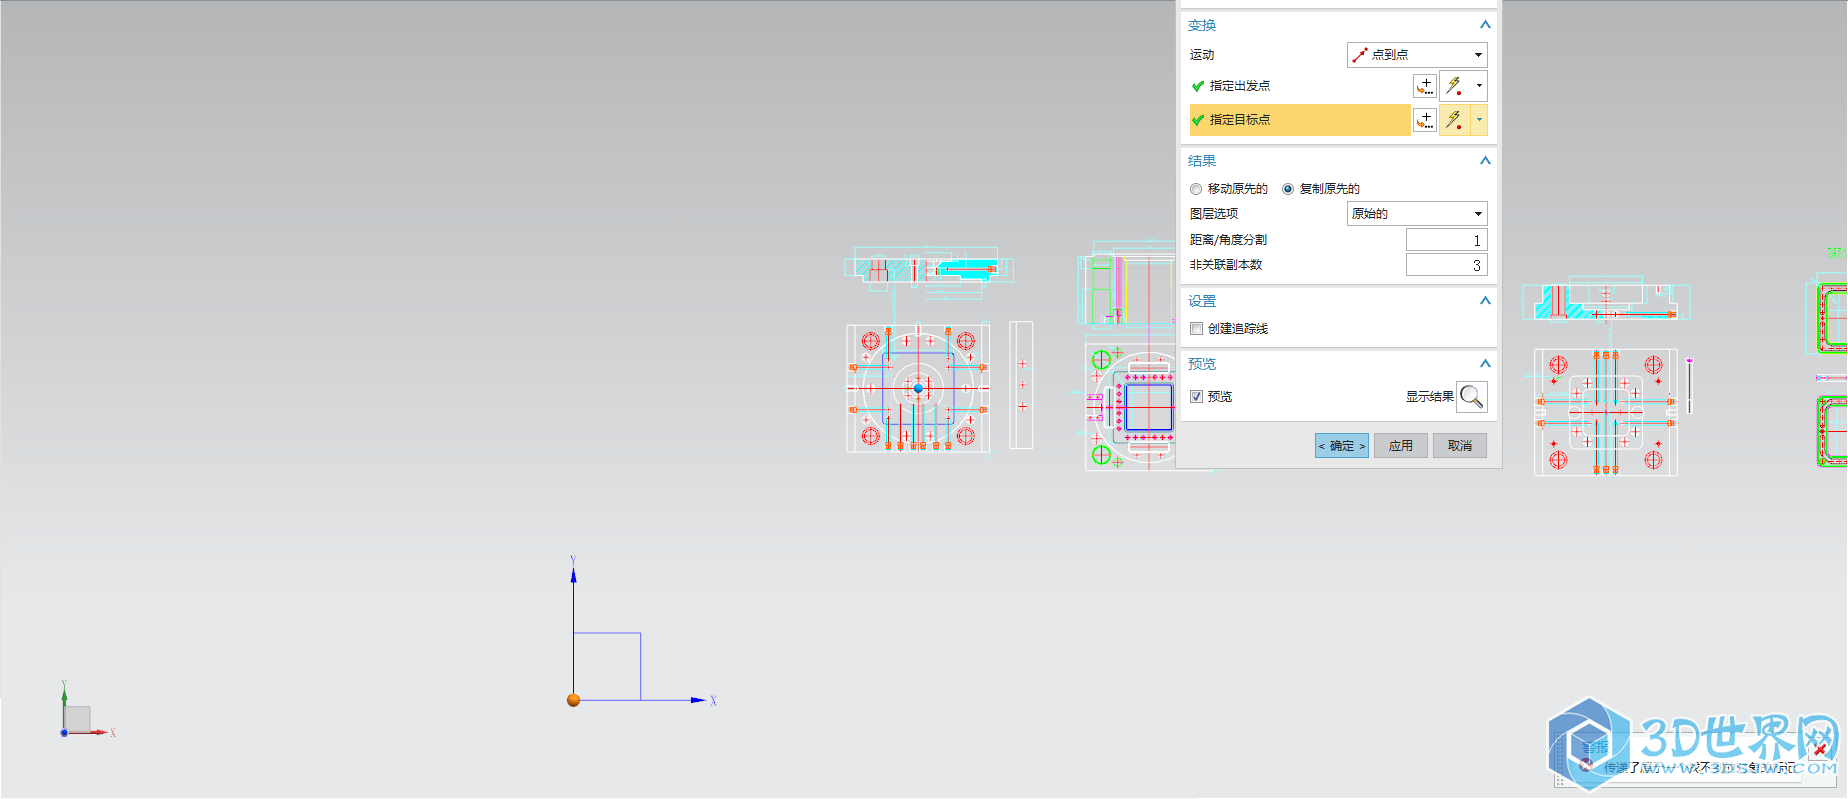The image size is (1848, 799).
Task: Confirm with the 确定 button
Action: 1342,446
